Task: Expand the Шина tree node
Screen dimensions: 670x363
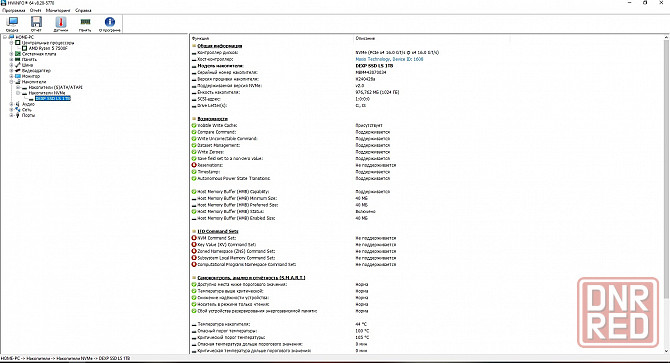Action: click(x=12, y=65)
